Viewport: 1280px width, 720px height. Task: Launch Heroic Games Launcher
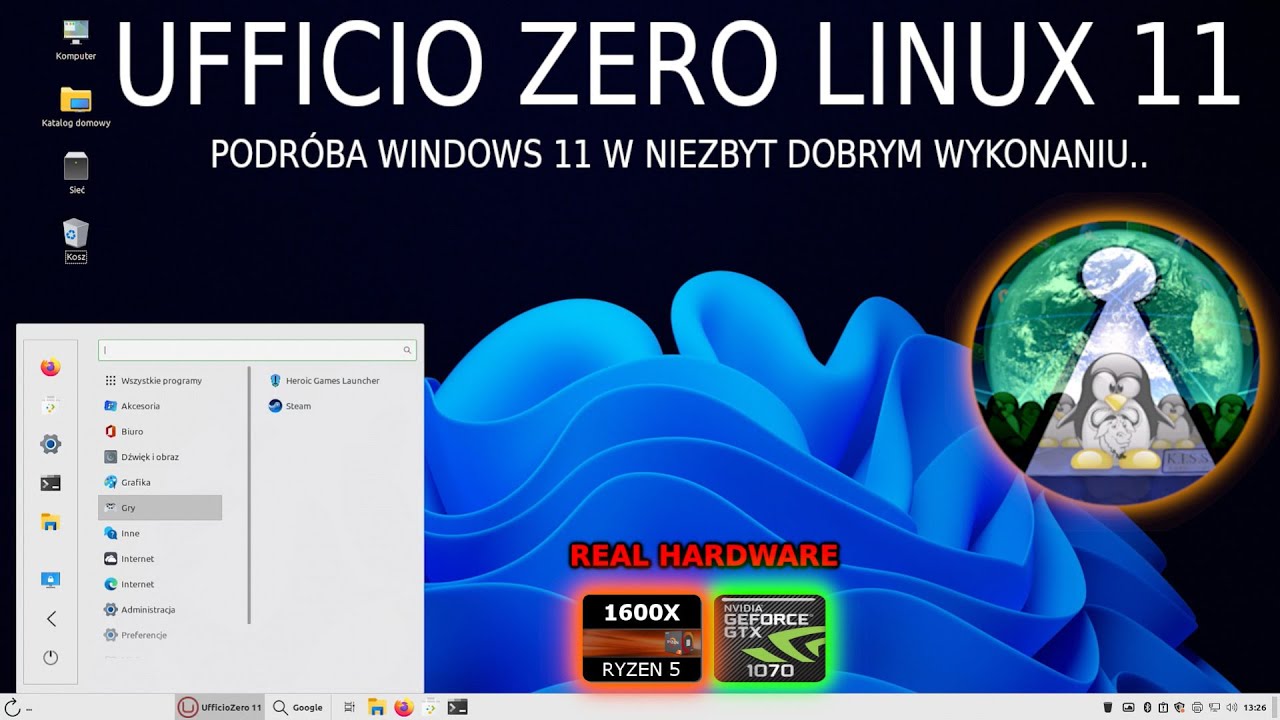pos(325,380)
